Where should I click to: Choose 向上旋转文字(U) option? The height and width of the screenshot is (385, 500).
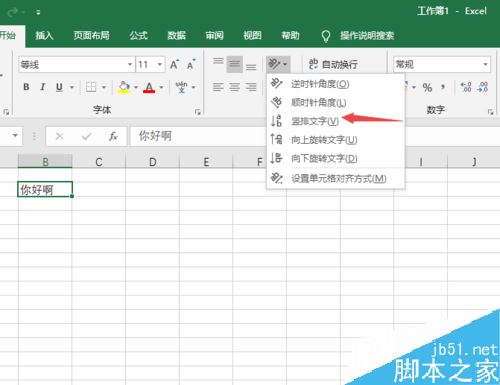coord(336,139)
